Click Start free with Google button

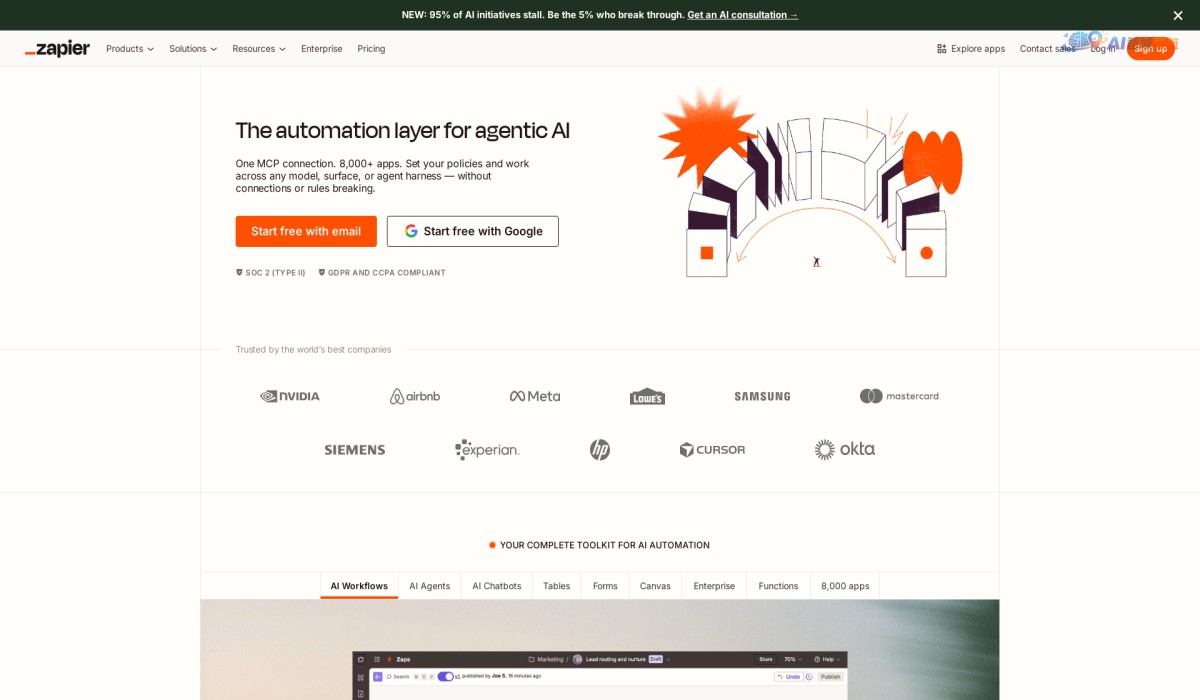click(x=472, y=231)
